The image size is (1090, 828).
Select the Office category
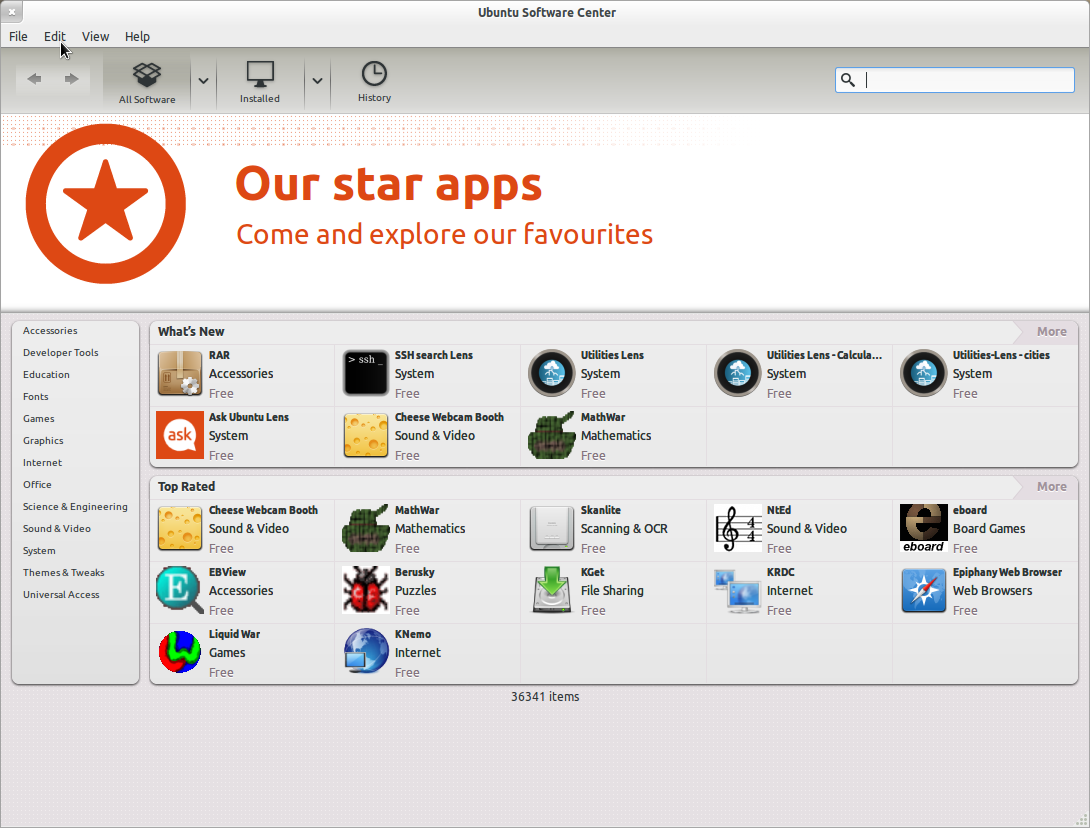(x=37, y=485)
